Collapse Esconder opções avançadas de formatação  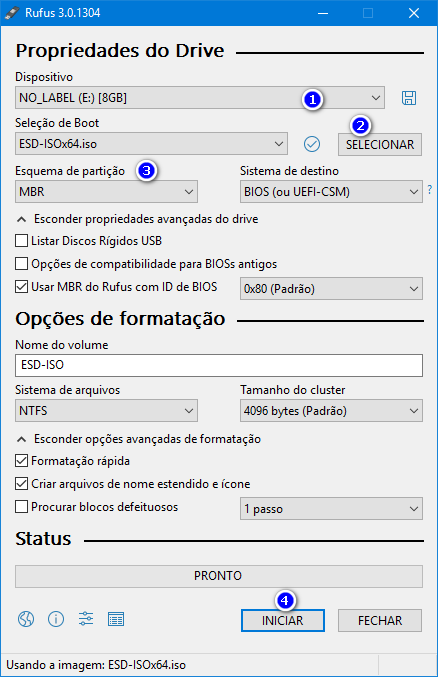pyautogui.click(x=139, y=439)
